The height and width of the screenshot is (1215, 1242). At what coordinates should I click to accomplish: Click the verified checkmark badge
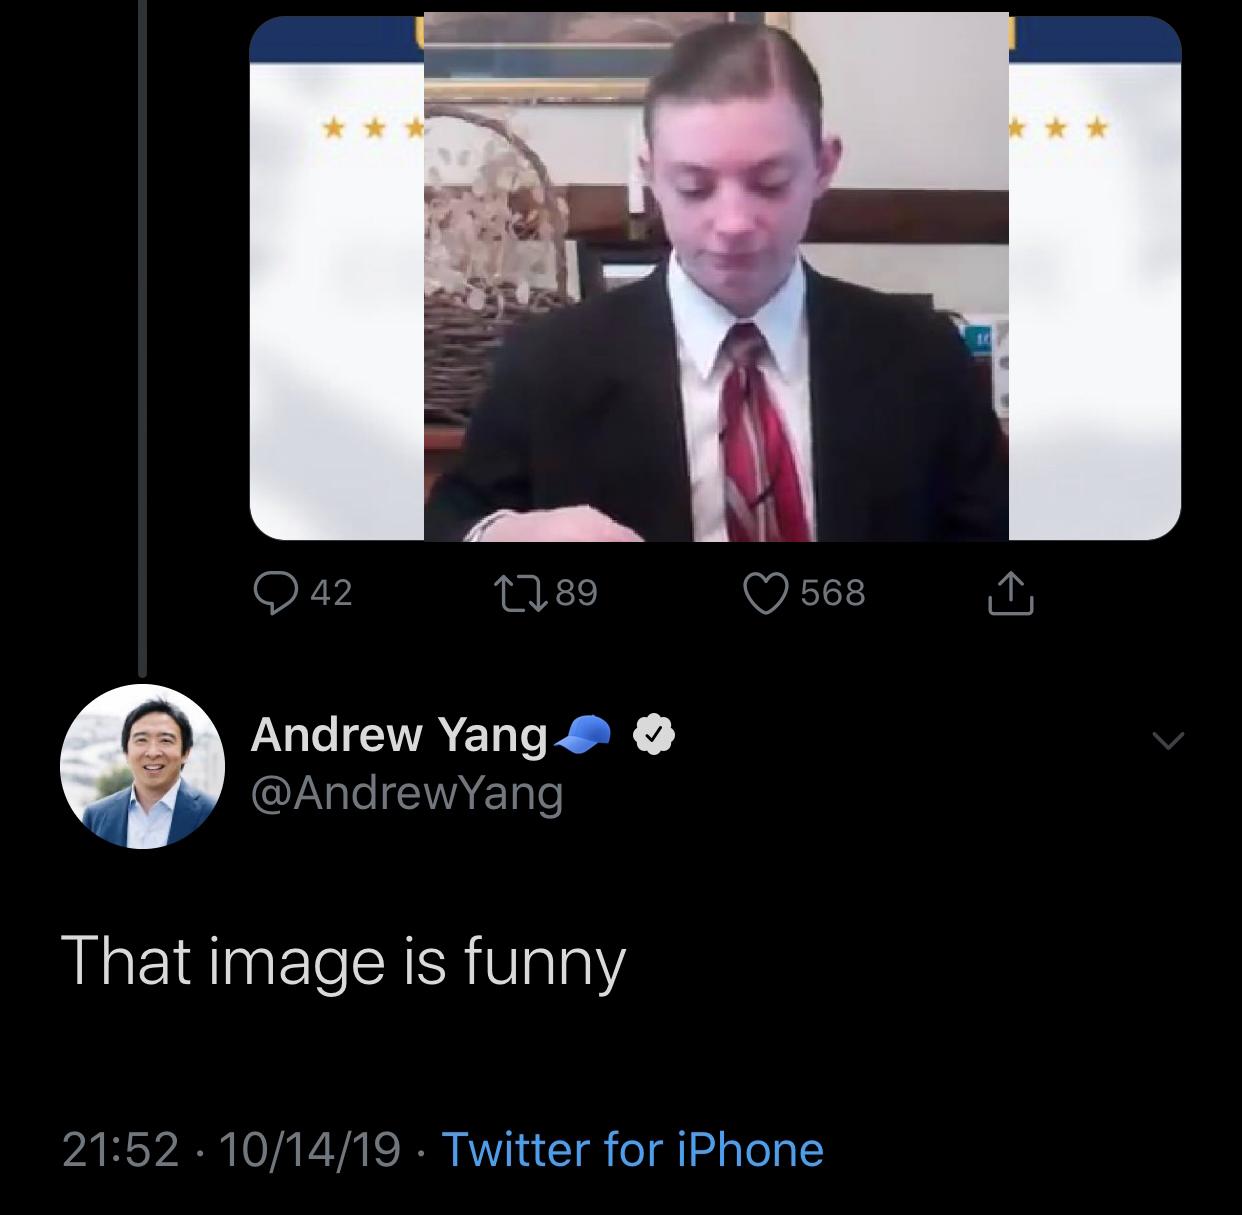tap(655, 736)
